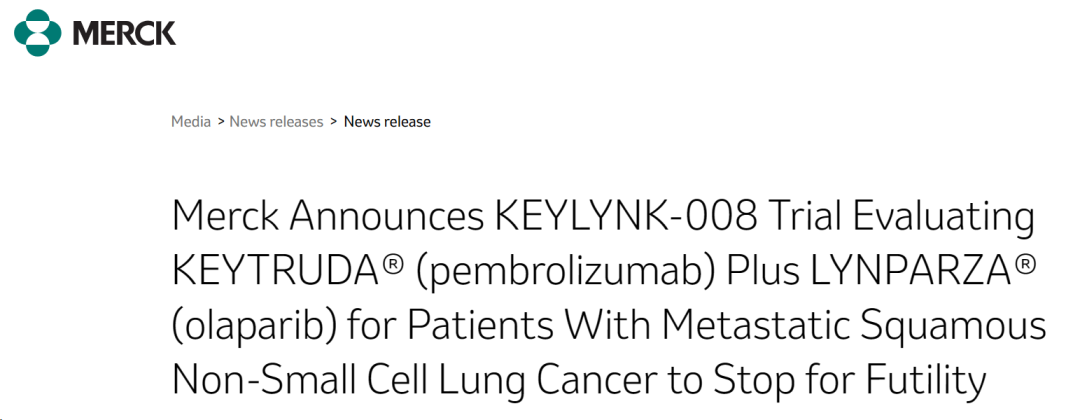Image resolution: width=1080 pixels, height=420 pixels.
Task: Click the word KEYTRUDA in headline
Action: [277, 273]
